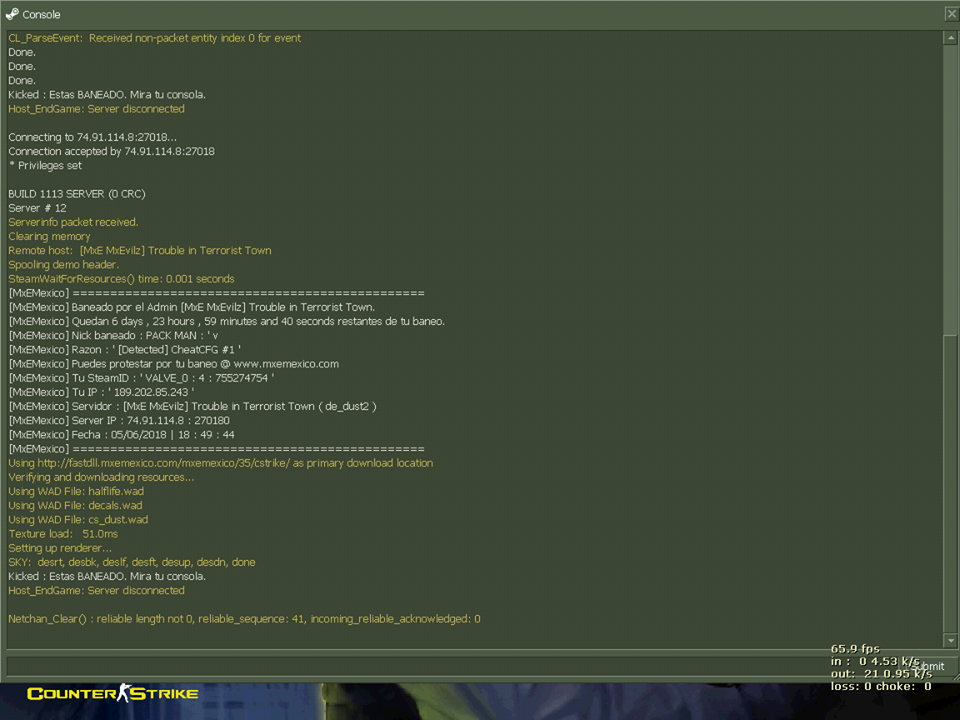Select the "Tu SteamID" line
Screen dimensions: 960x720
point(141,378)
